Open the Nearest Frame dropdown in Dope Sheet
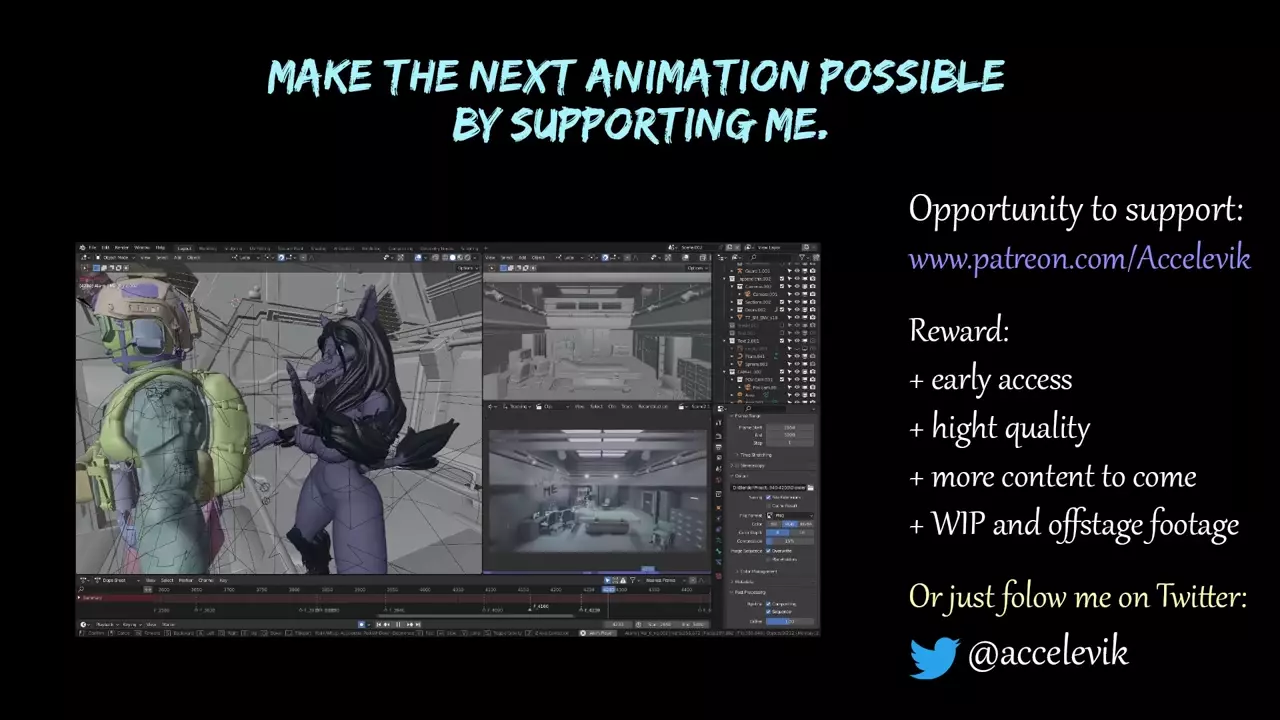 click(x=663, y=580)
